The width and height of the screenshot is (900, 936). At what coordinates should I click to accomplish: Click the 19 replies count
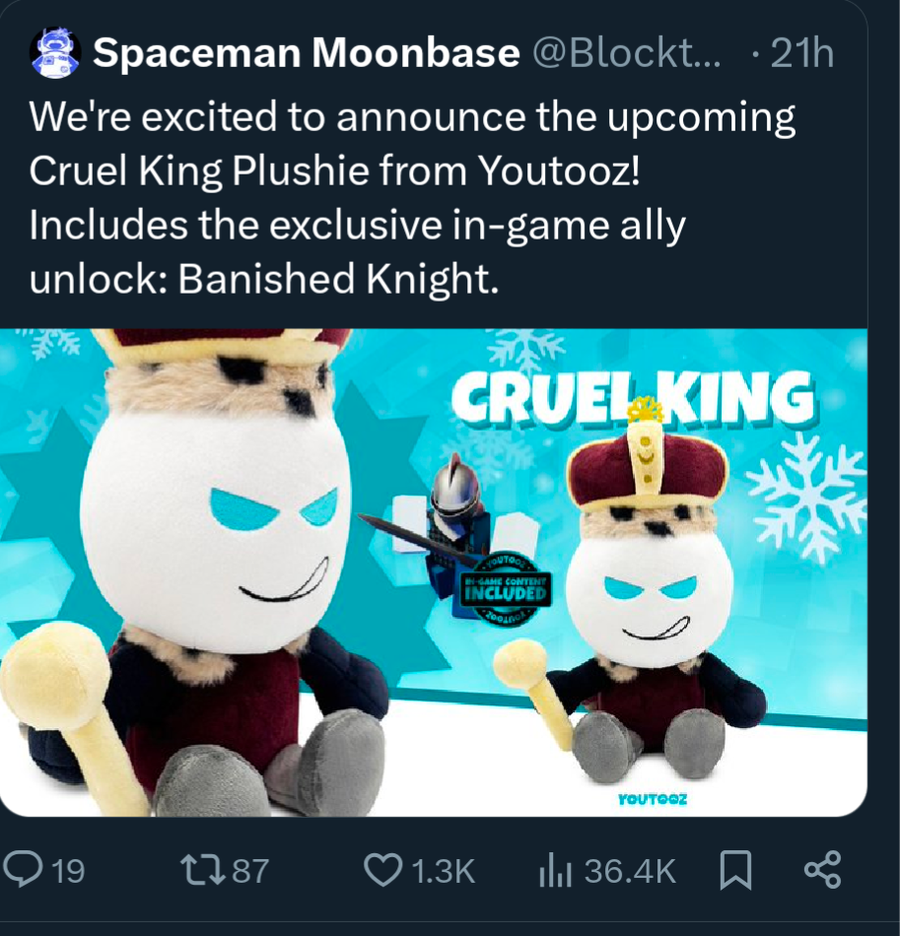[x=69, y=871]
